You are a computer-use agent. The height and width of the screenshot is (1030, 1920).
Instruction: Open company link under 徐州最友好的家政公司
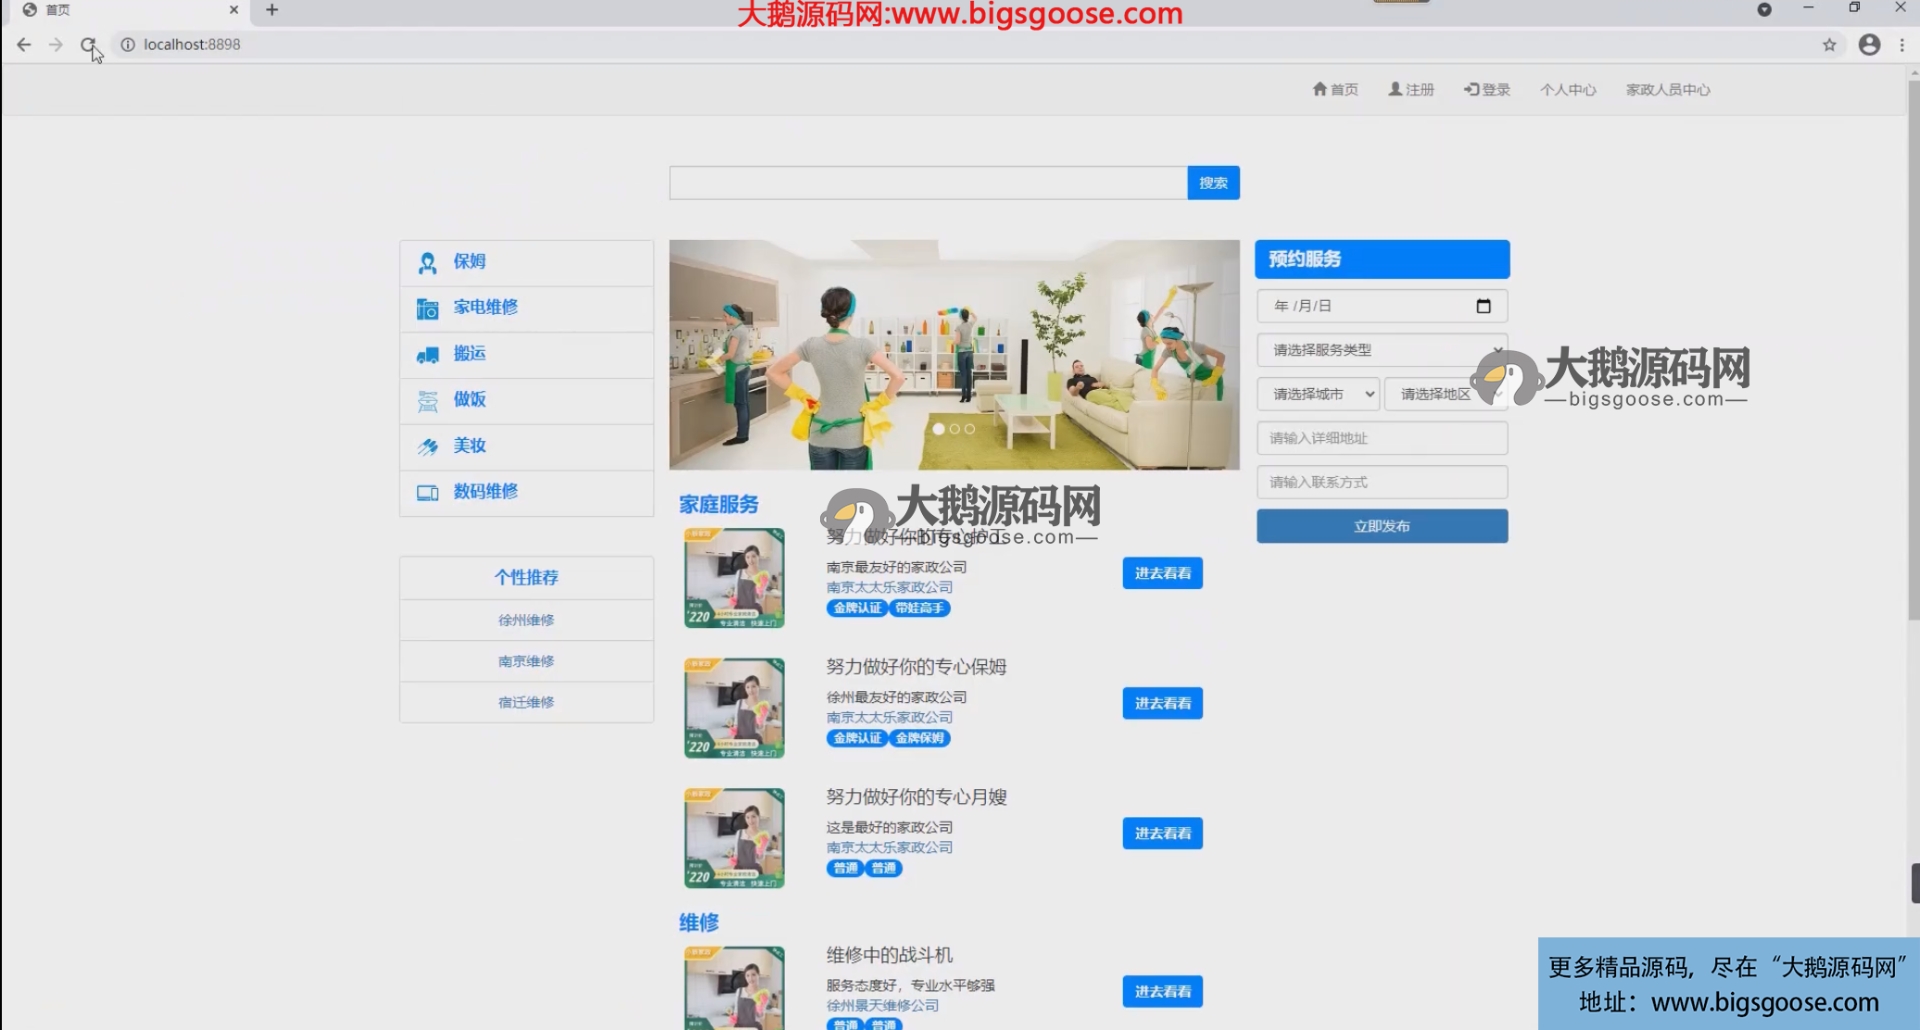[889, 717]
